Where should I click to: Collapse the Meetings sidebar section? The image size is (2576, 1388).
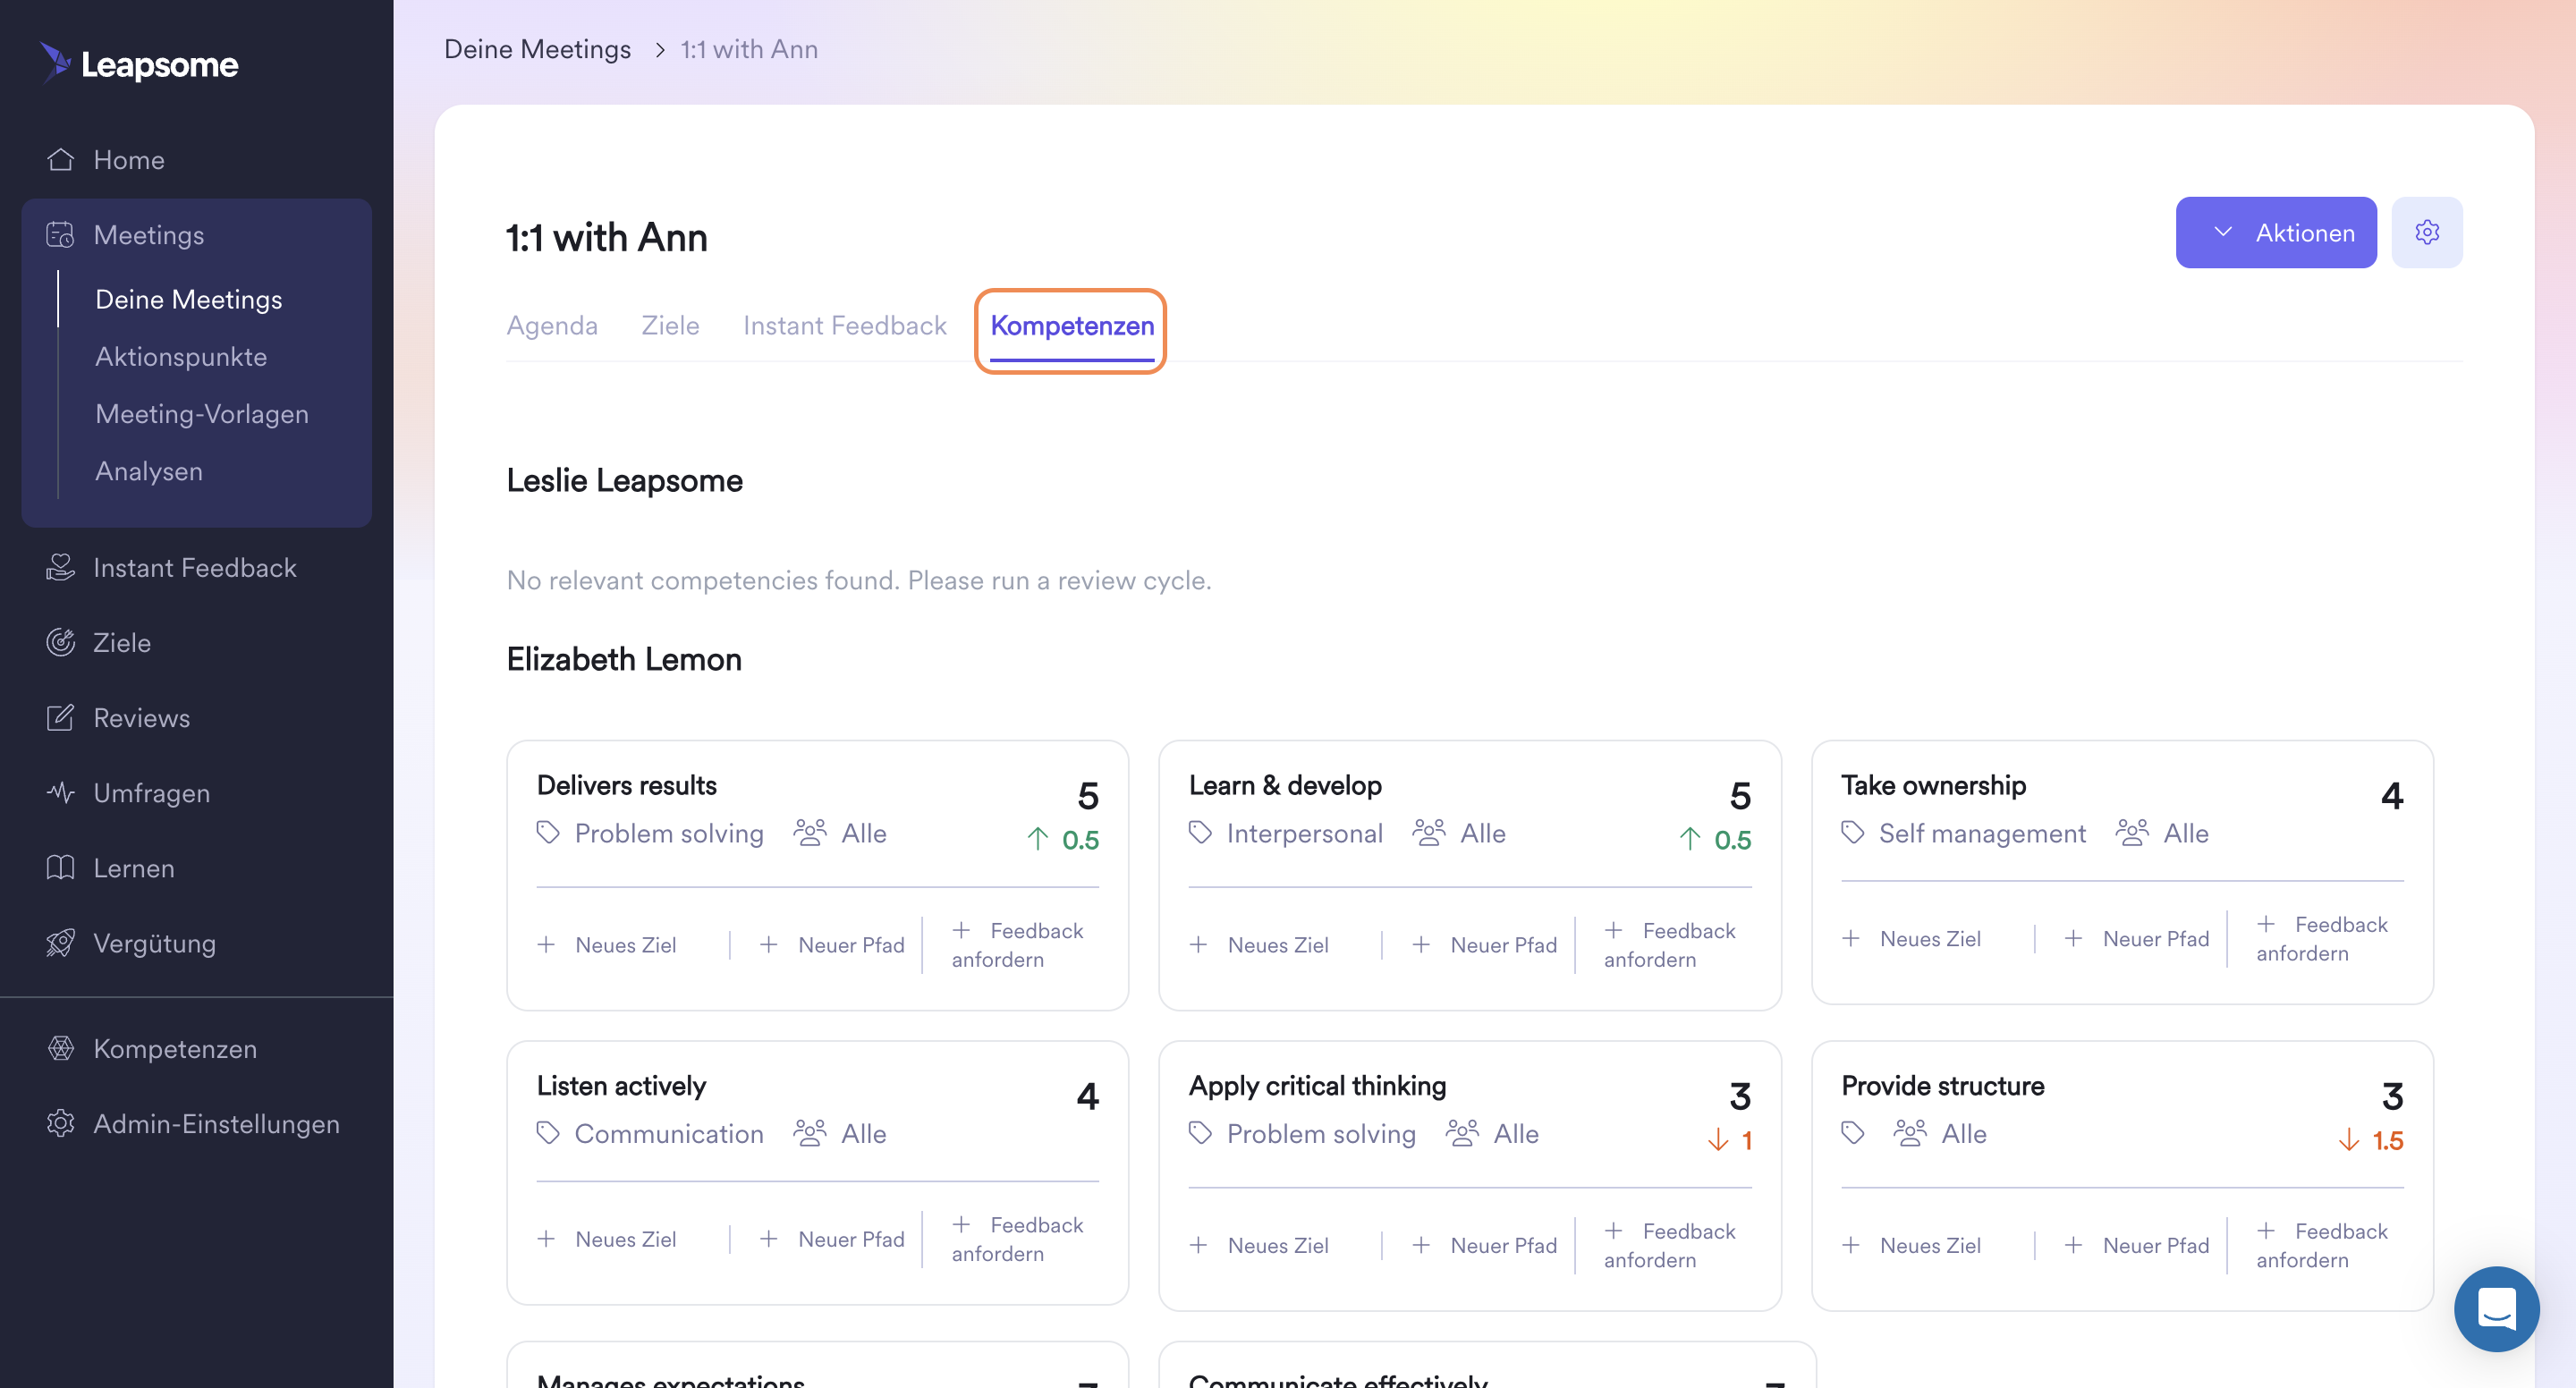pos(148,235)
